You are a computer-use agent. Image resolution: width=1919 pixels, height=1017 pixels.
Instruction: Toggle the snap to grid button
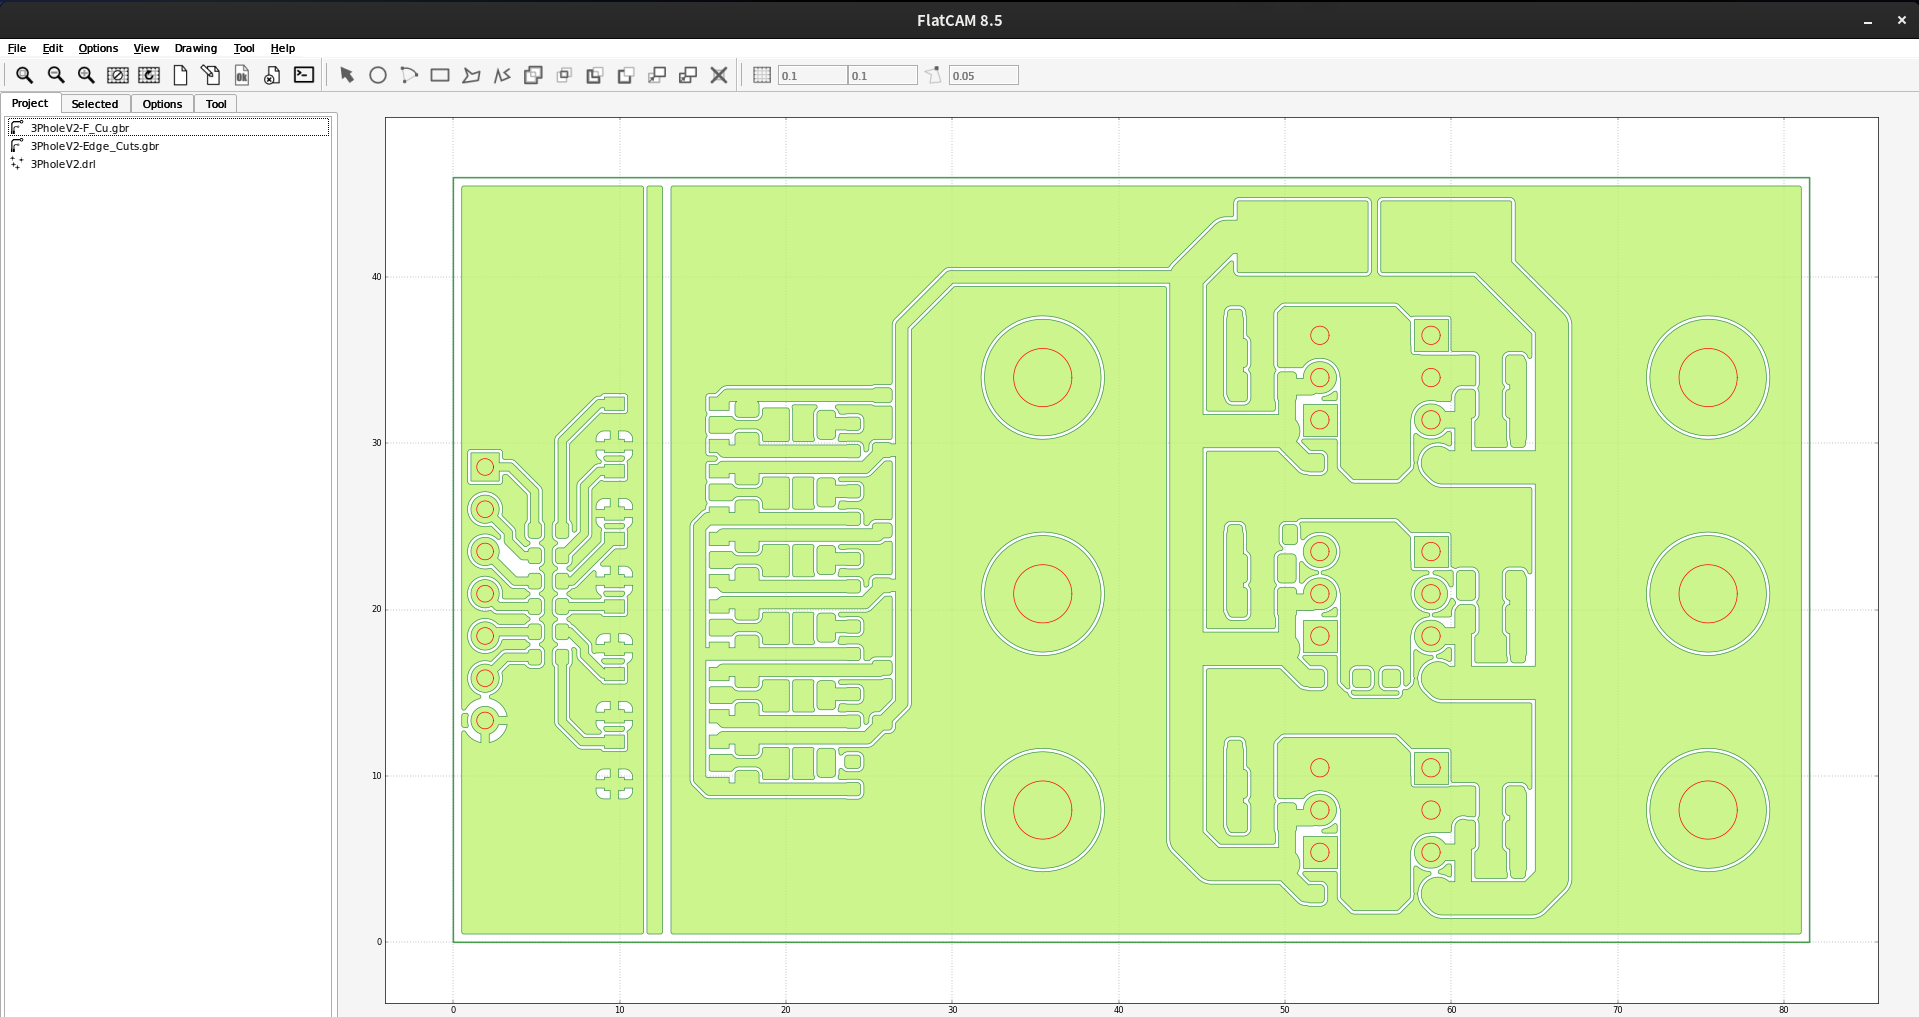coord(762,75)
